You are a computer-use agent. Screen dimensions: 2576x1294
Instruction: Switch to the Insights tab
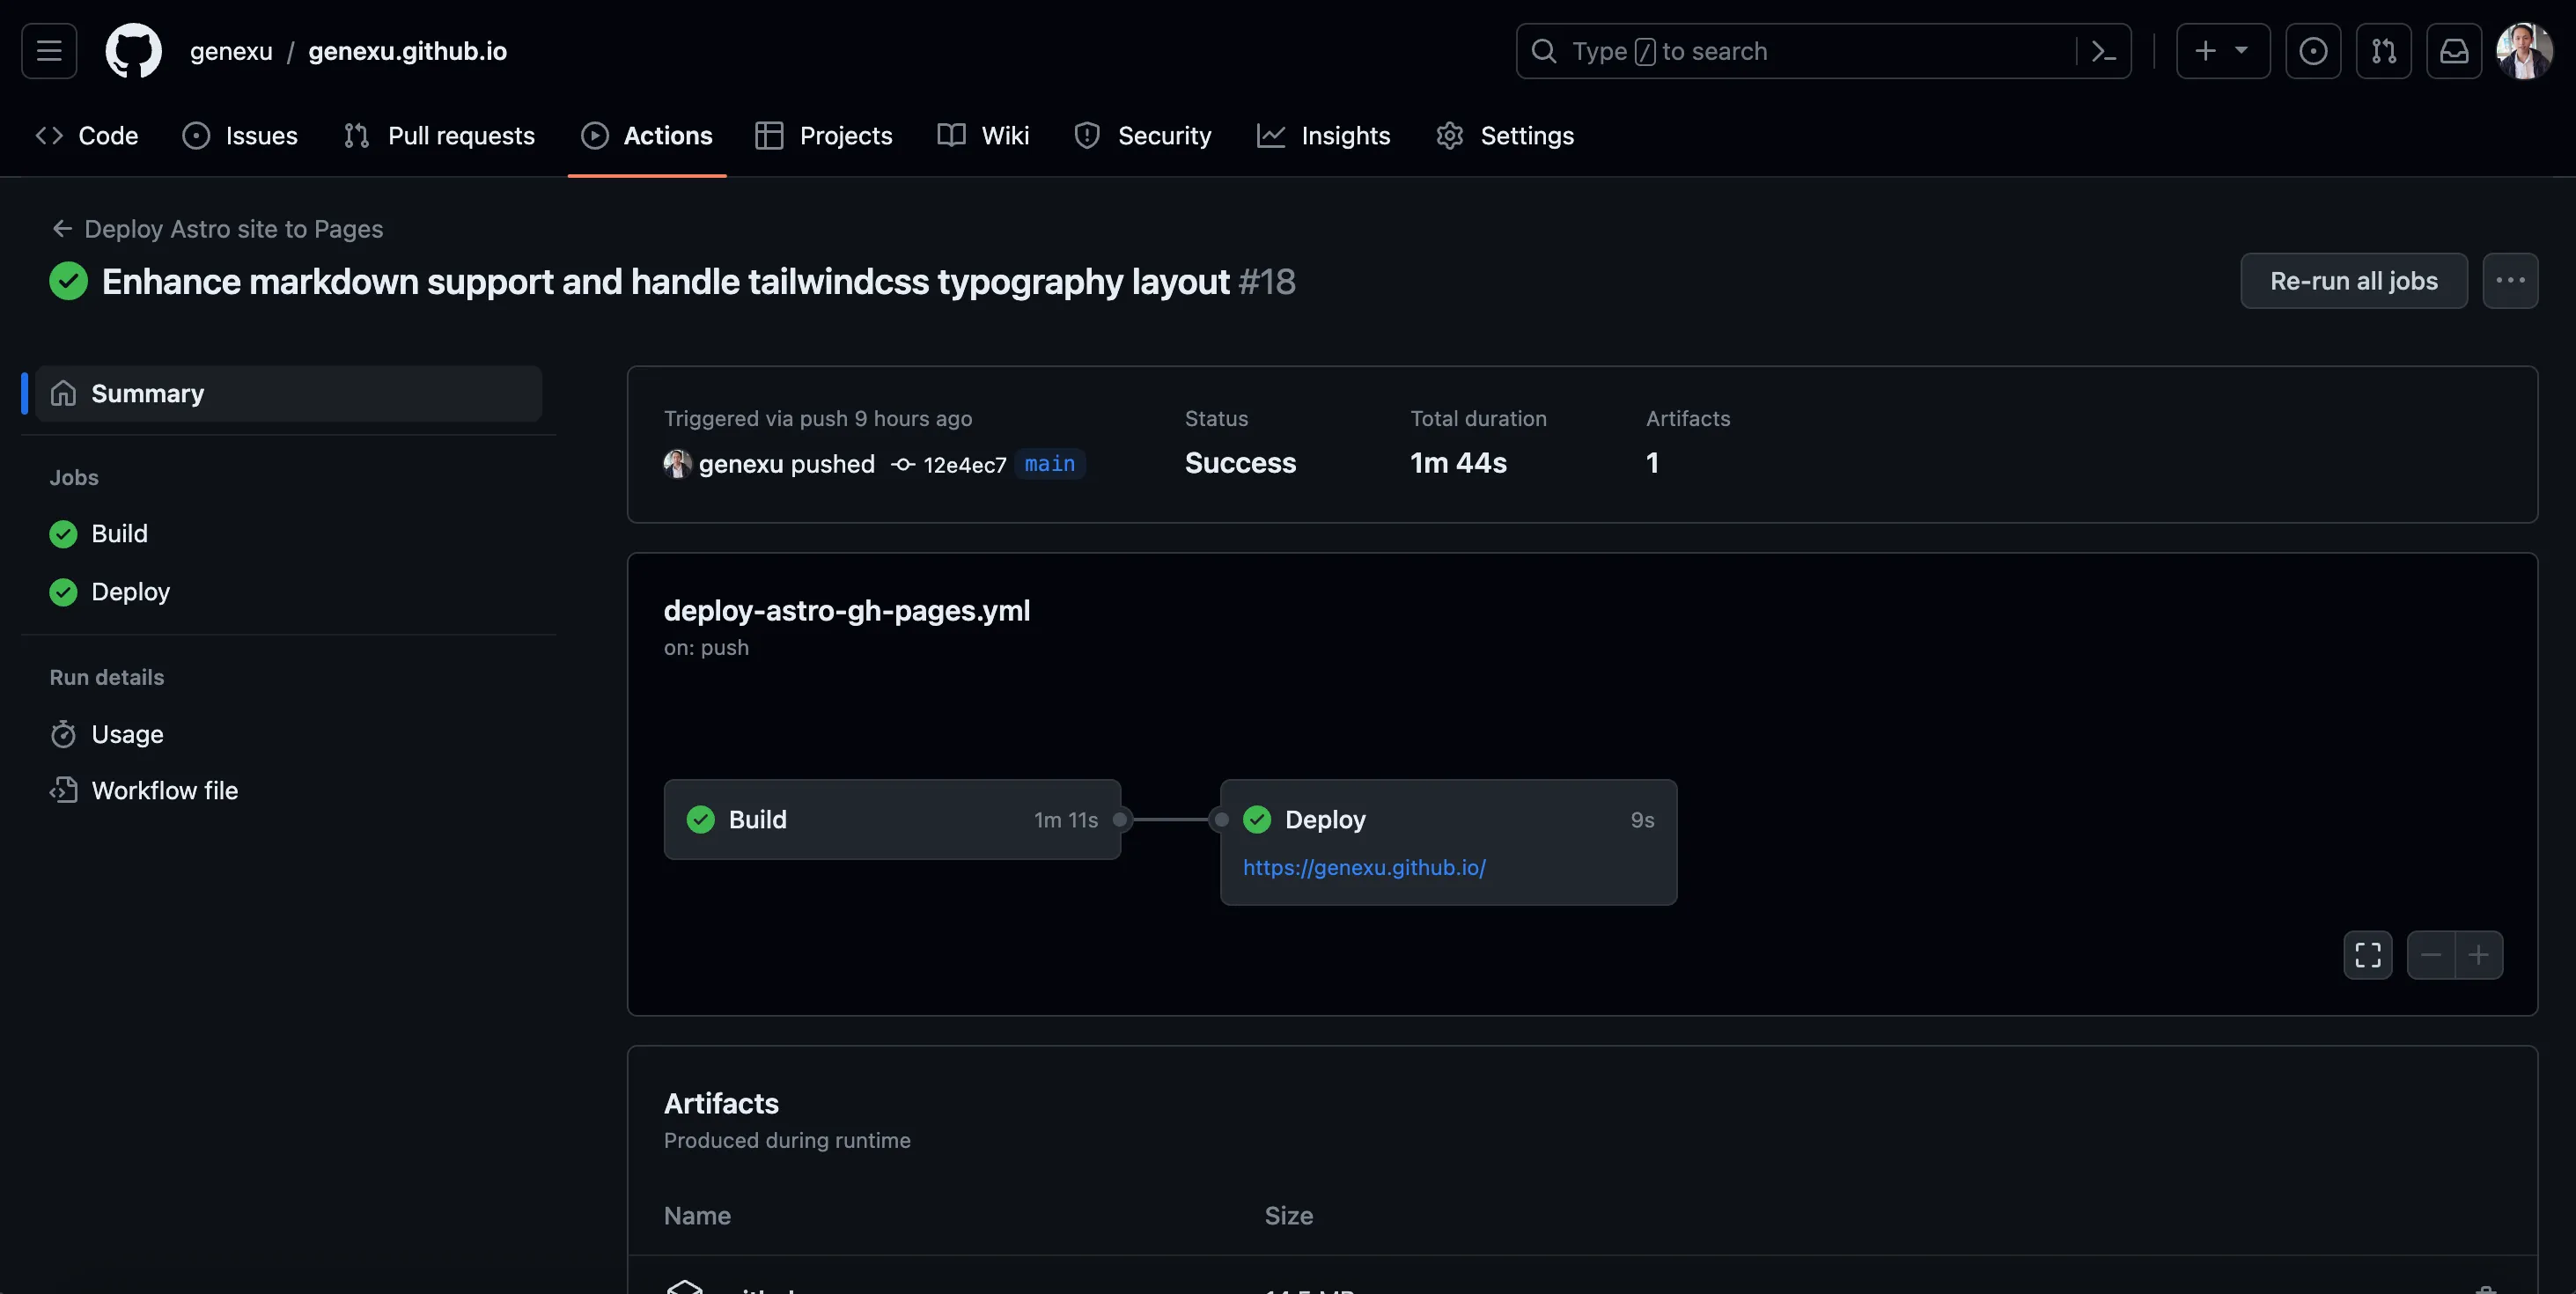click(1323, 136)
